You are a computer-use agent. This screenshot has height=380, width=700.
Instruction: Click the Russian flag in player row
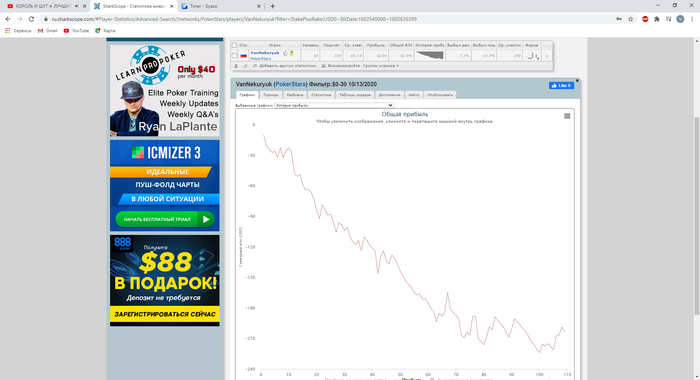[243, 56]
